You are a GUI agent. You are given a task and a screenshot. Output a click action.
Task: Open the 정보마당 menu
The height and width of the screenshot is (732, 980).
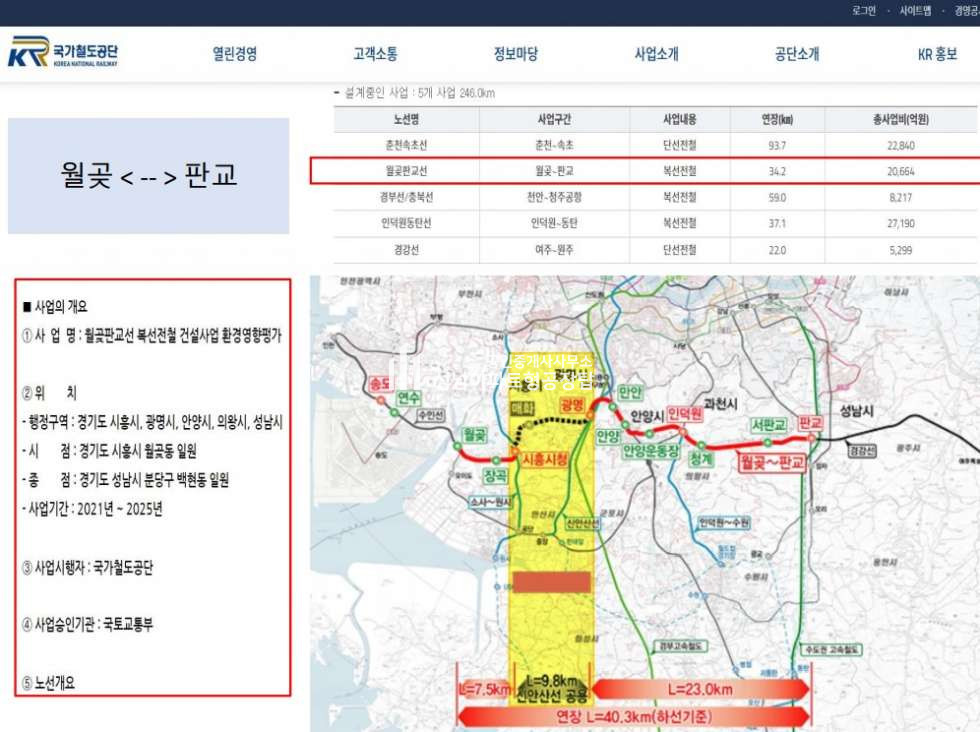click(x=516, y=54)
